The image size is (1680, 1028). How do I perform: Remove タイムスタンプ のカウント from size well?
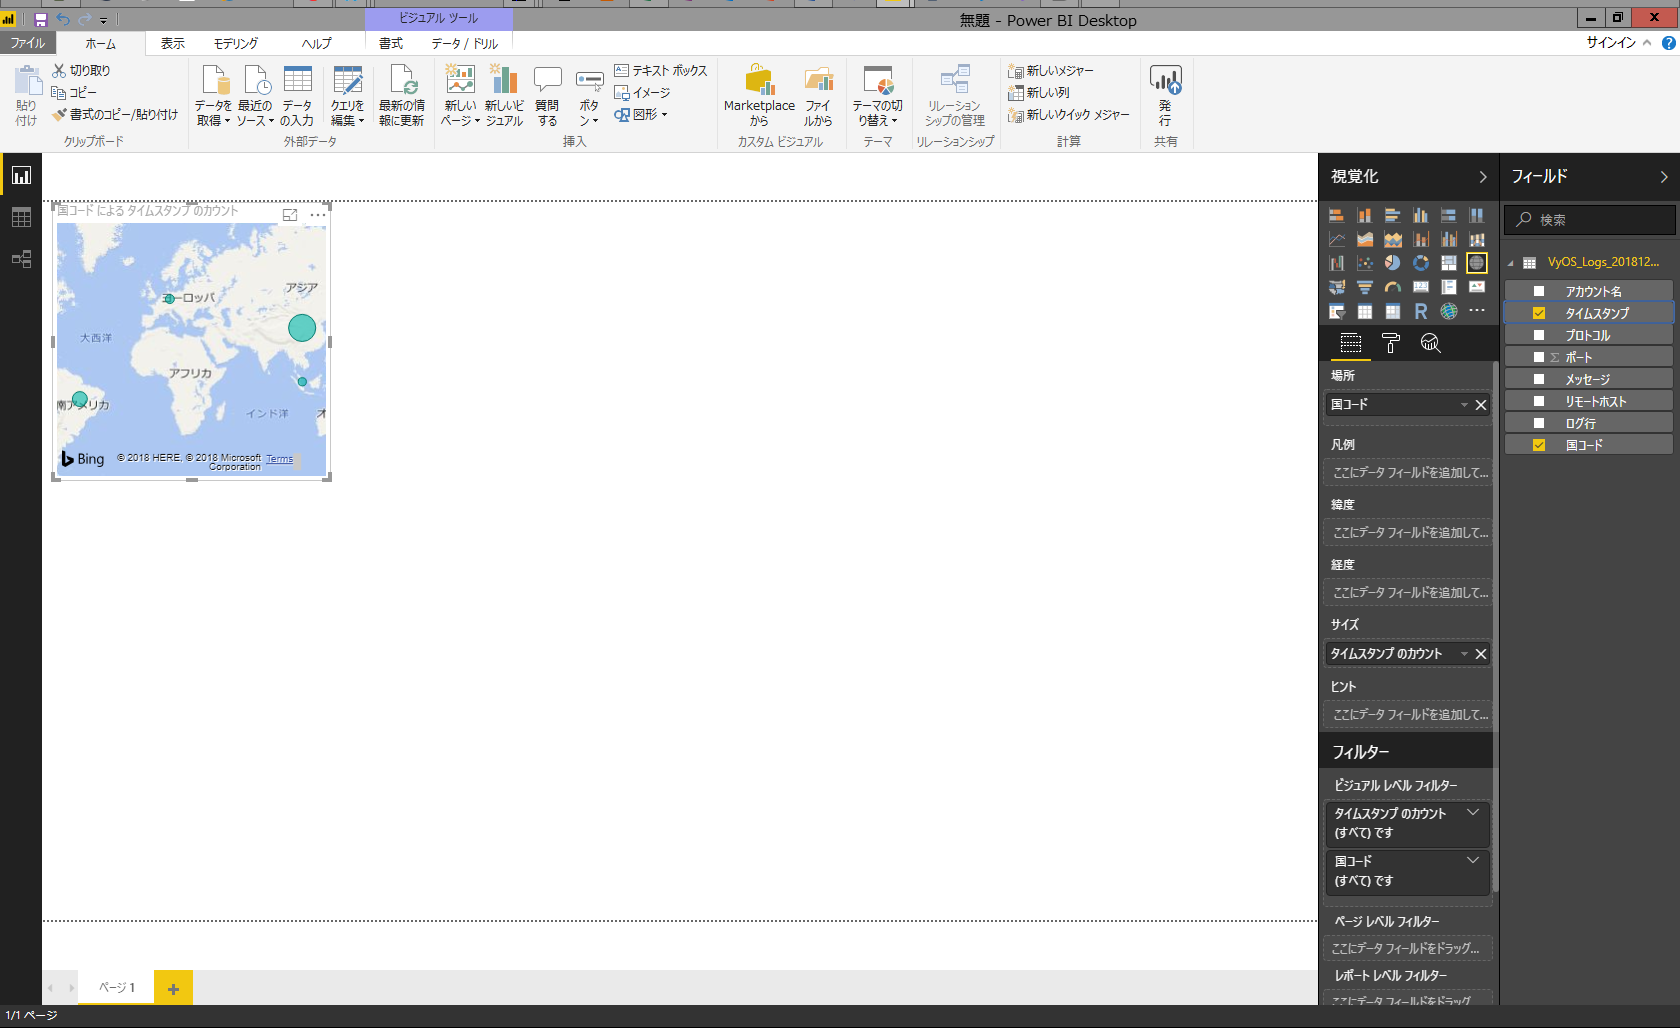1481,654
